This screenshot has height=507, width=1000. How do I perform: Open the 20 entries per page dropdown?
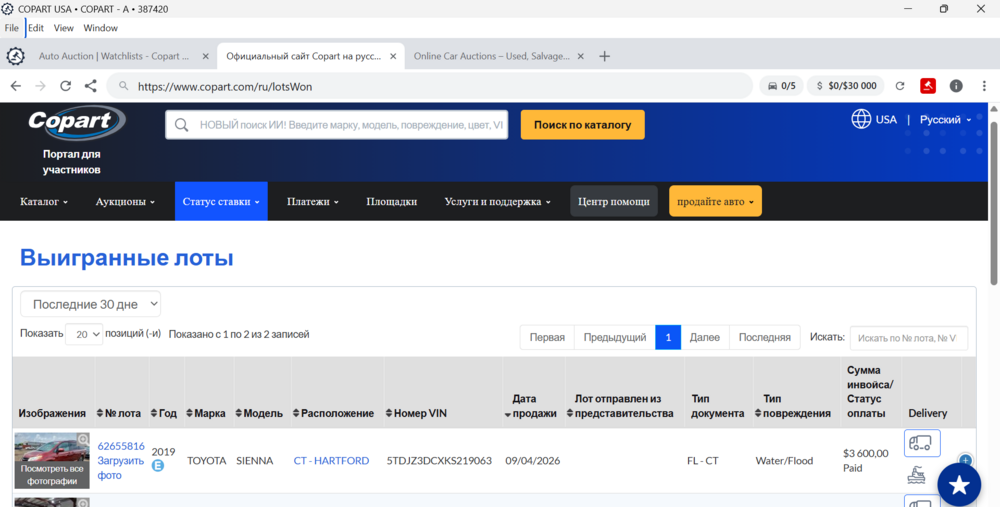(84, 334)
